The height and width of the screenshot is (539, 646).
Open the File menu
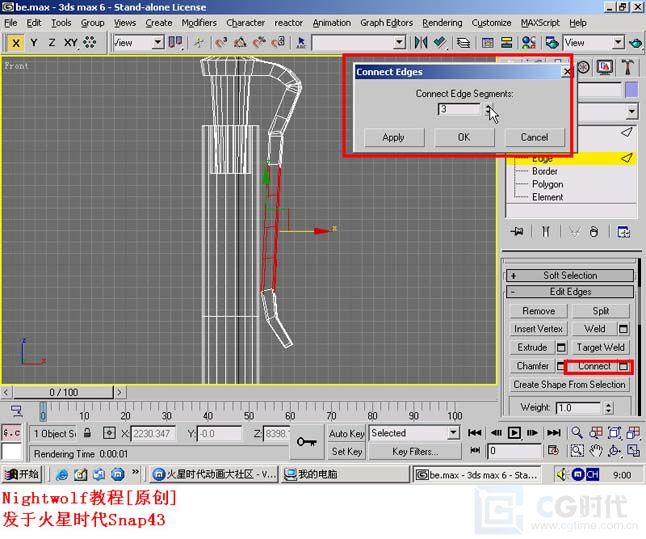point(11,23)
